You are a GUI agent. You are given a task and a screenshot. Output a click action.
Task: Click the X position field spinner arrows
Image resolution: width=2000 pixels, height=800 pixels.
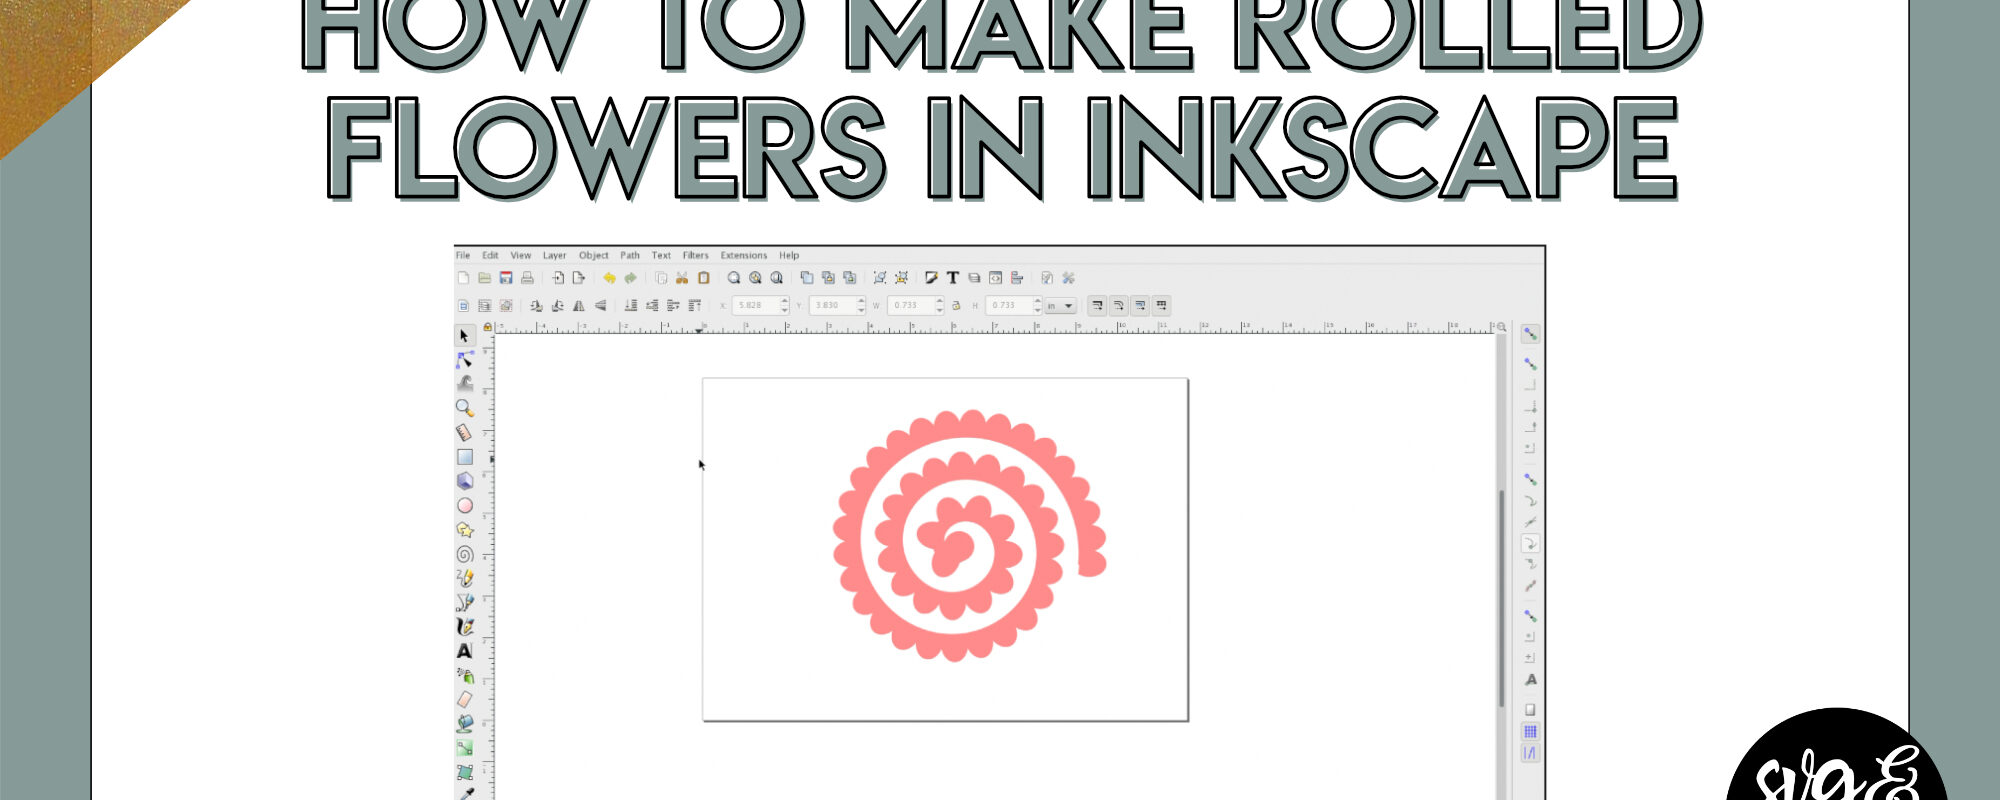(x=785, y=306)
